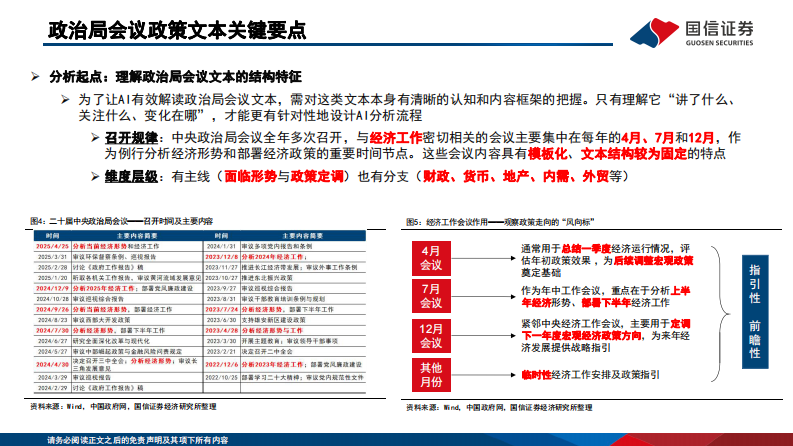Click the underlined term 召开规律
The image size is (793, 446).
(x=131, y=138)
